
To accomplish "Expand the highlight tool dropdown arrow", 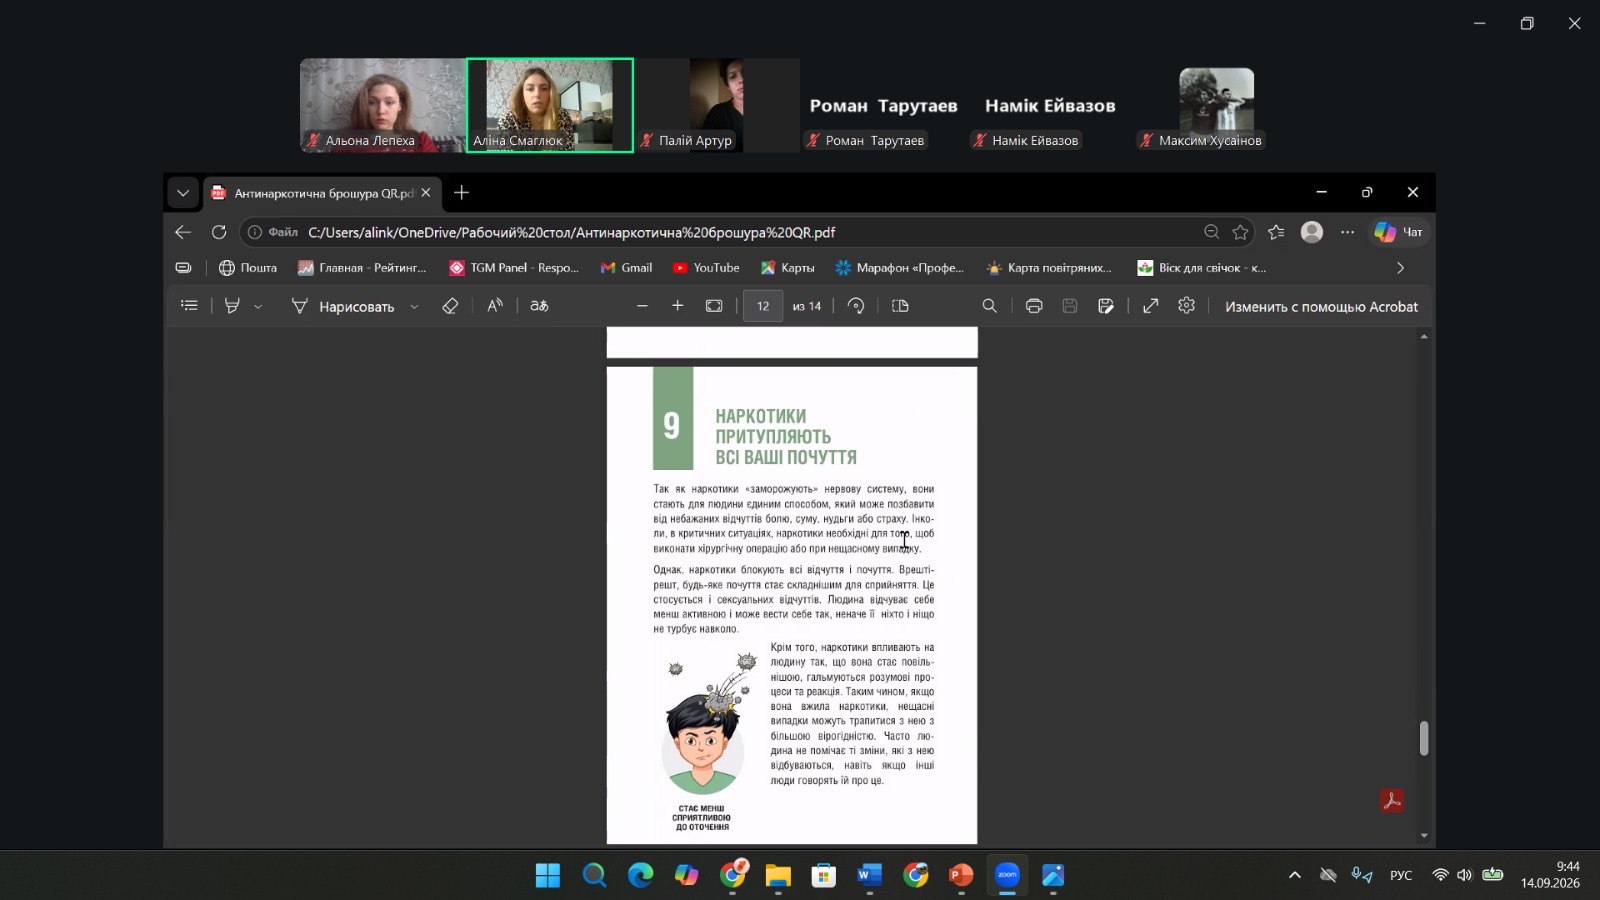I will click(258, 307).
